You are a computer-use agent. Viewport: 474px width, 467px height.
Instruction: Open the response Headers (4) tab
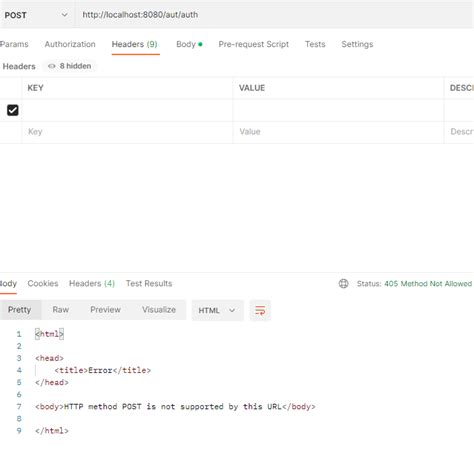click(x=92, y=284)
